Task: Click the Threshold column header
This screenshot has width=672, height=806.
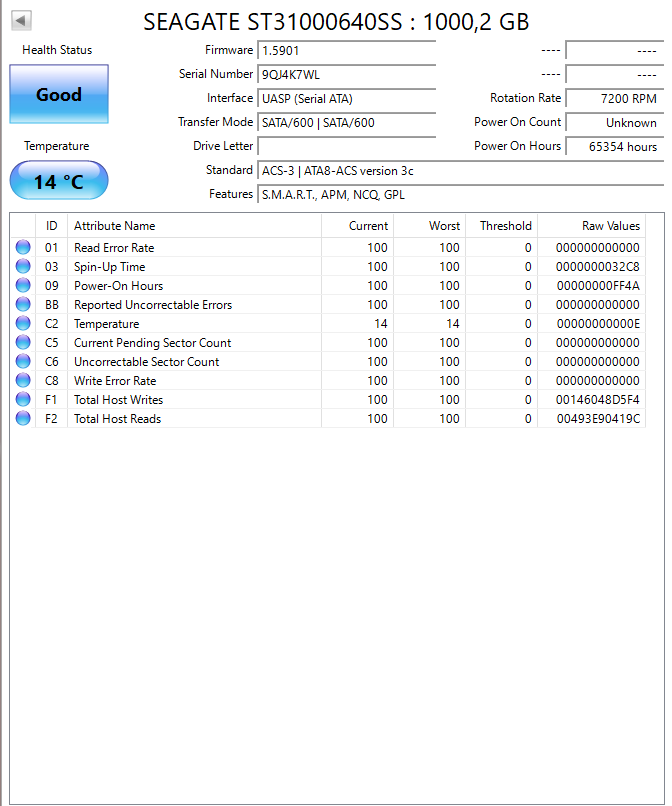Action: 501,226
